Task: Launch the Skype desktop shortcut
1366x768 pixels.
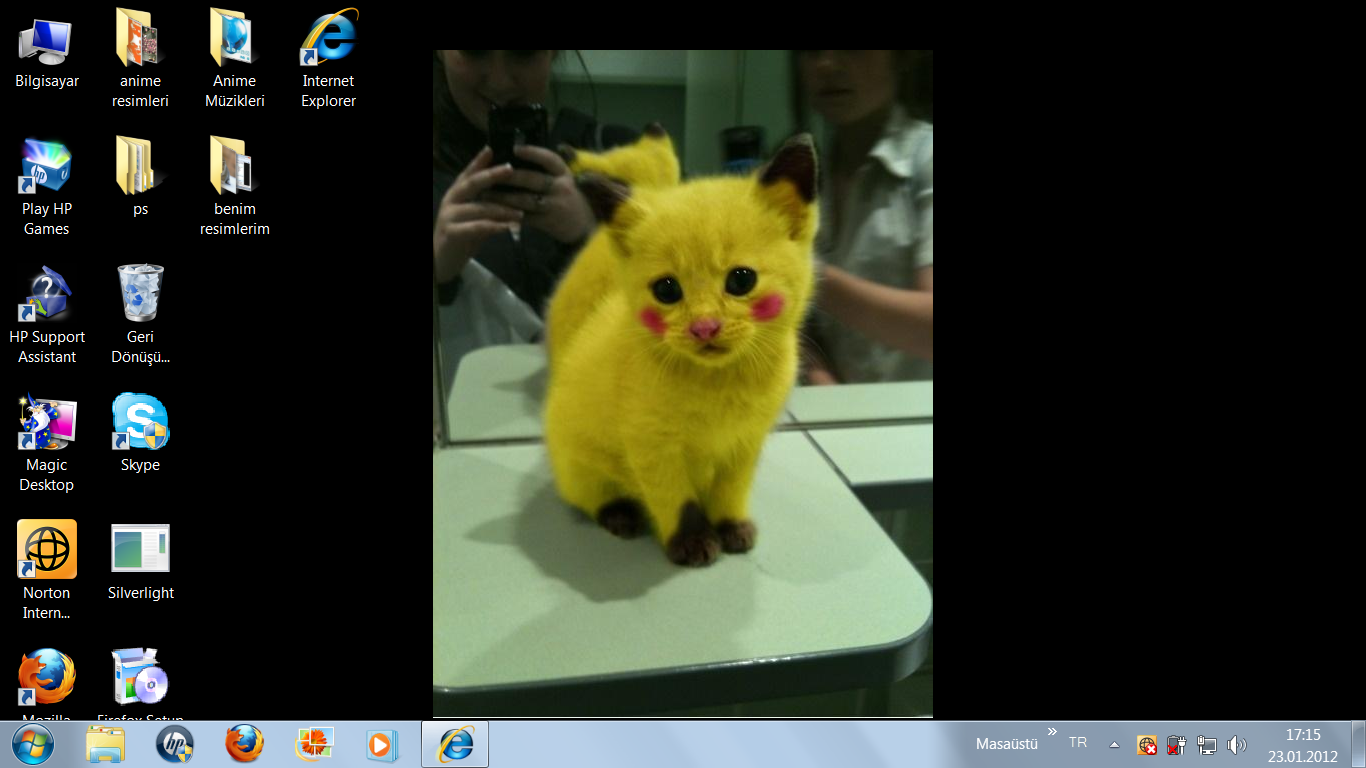Action: 140,433
